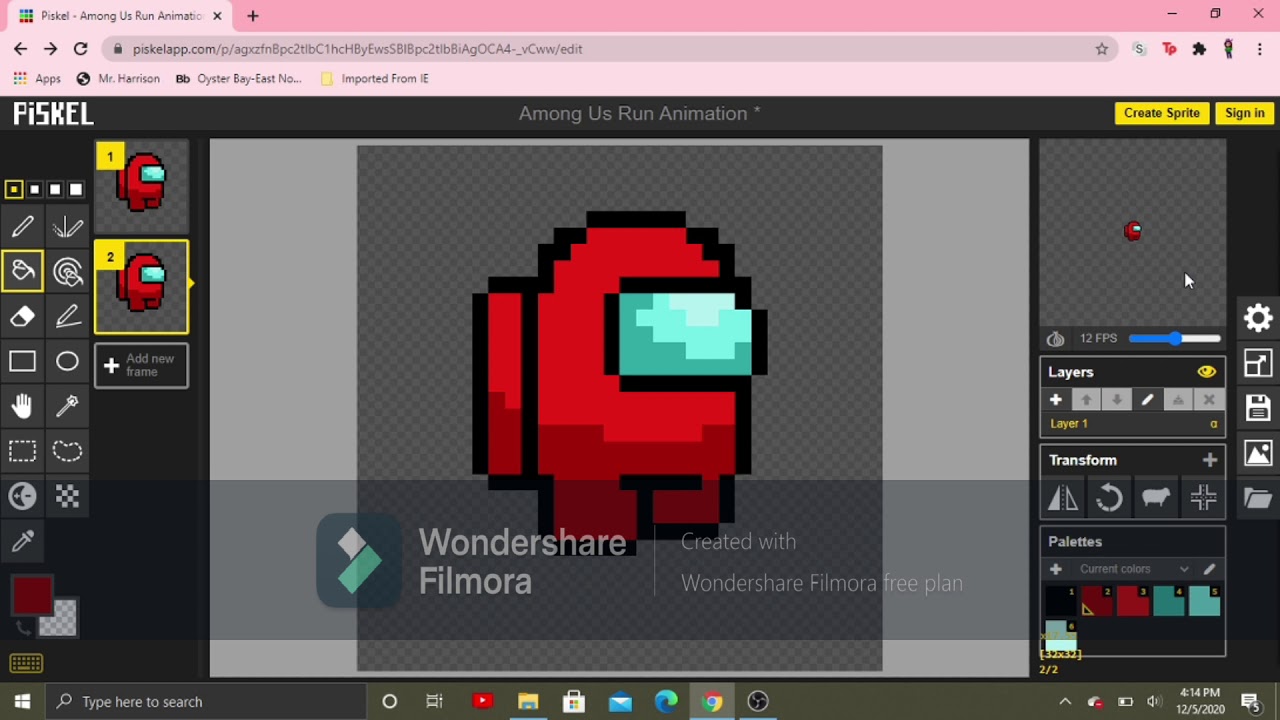
Task: Click the Clone to all frames sheep icon
Action: (x=1156, y=498)
